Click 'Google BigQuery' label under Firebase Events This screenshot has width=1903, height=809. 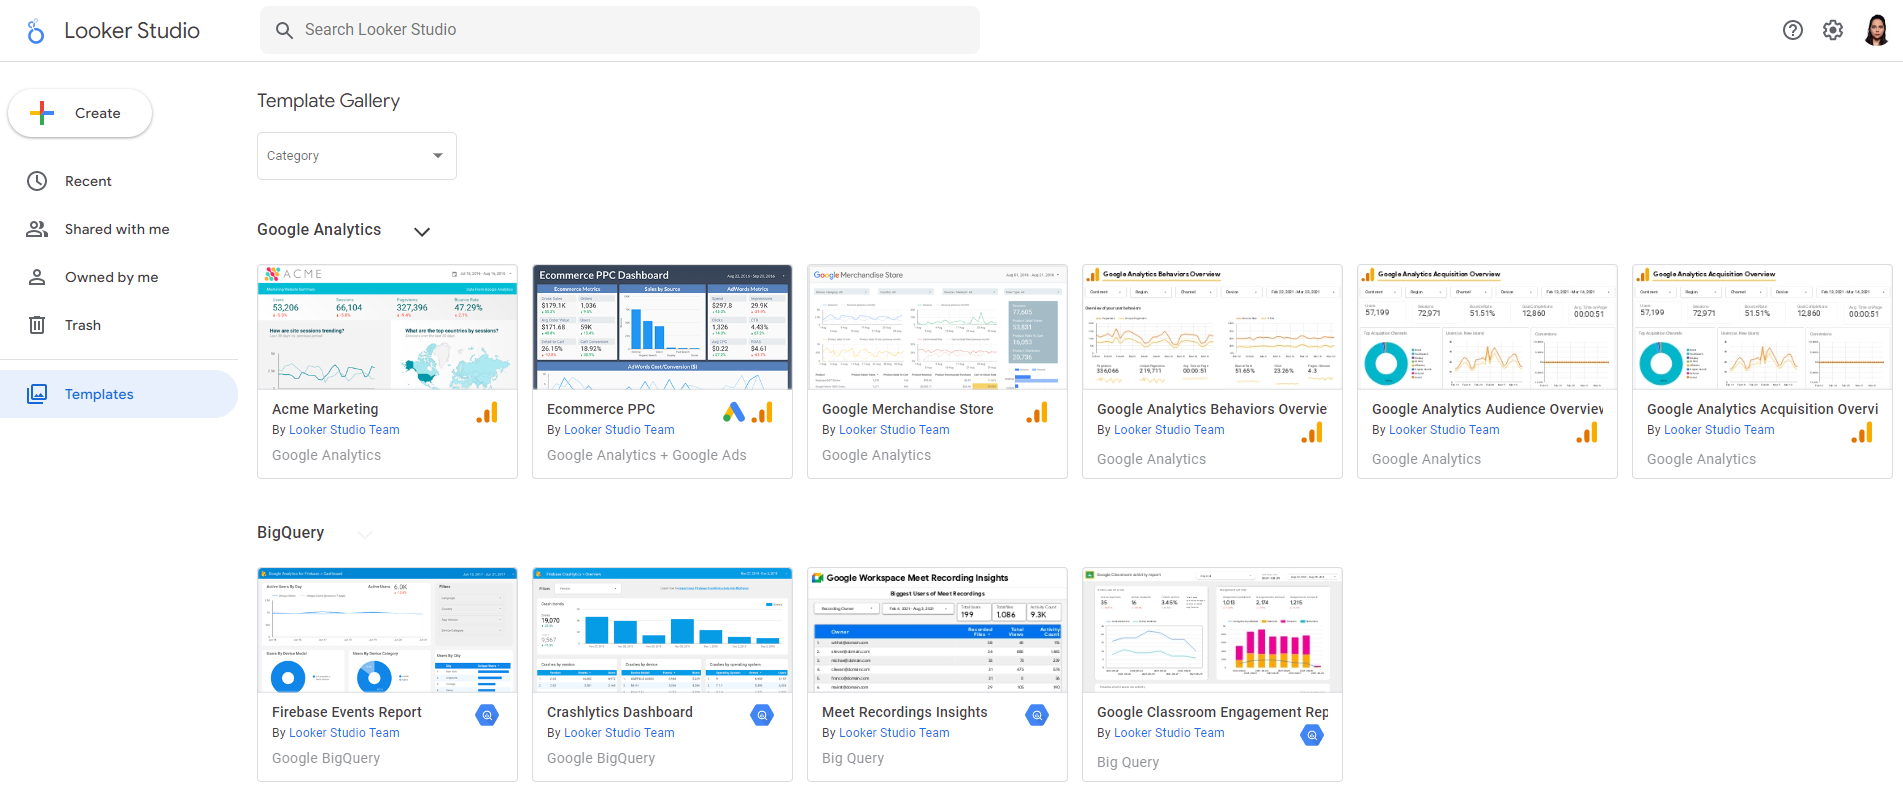[x=326, y=758]
